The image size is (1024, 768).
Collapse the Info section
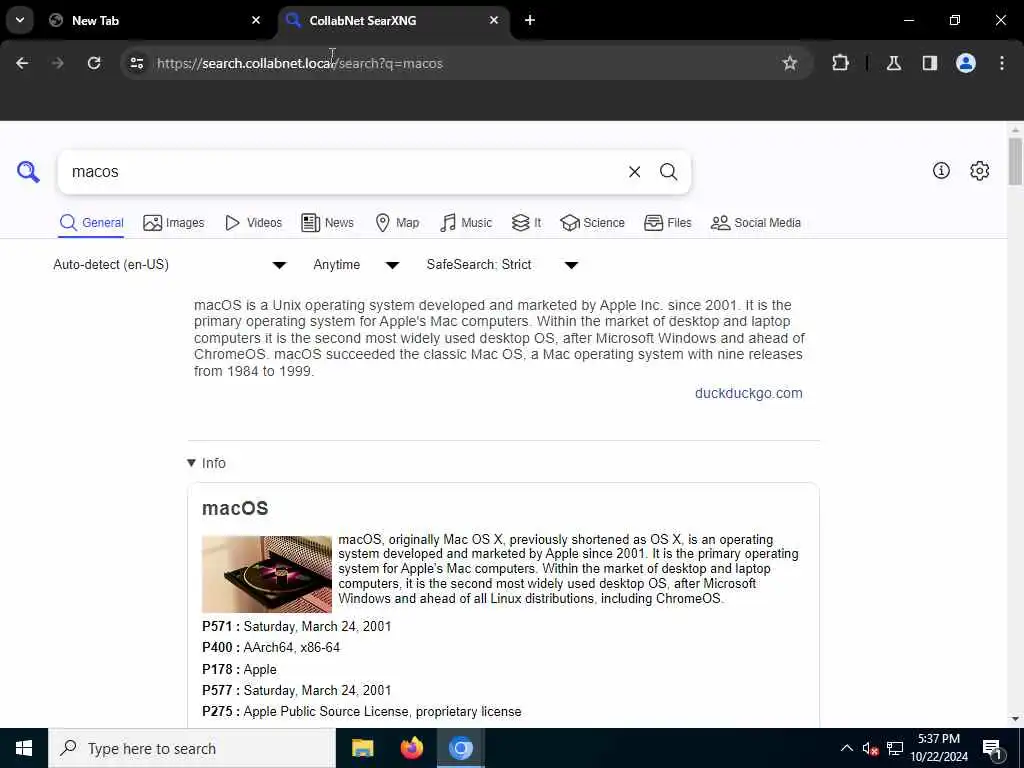pos(206,463)
